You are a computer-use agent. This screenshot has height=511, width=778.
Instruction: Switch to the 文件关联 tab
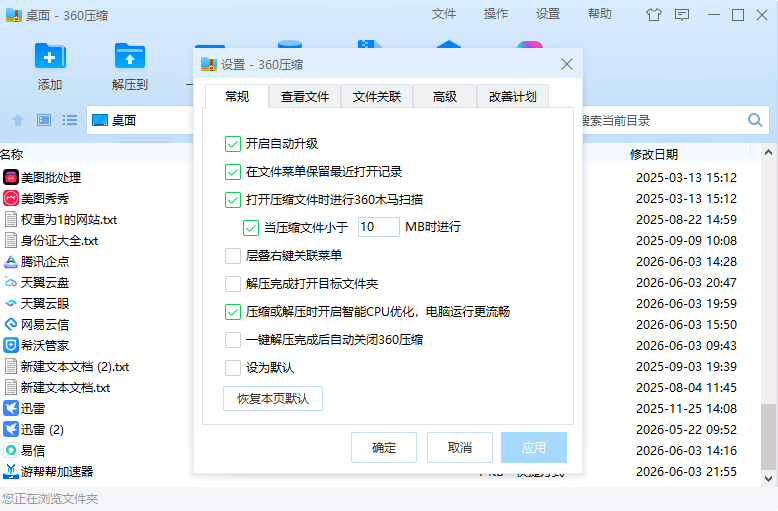[377, 96]
